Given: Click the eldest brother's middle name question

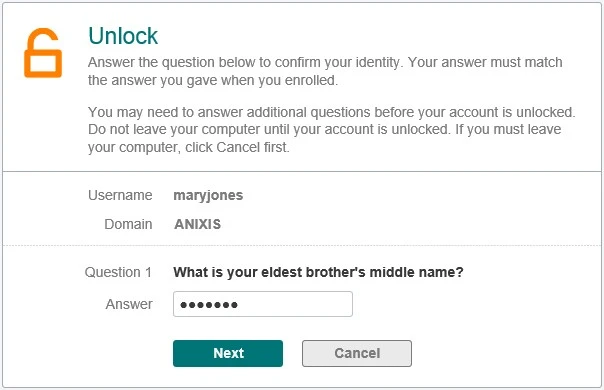Looking at the screenshot, I should (x=318, y=272).
